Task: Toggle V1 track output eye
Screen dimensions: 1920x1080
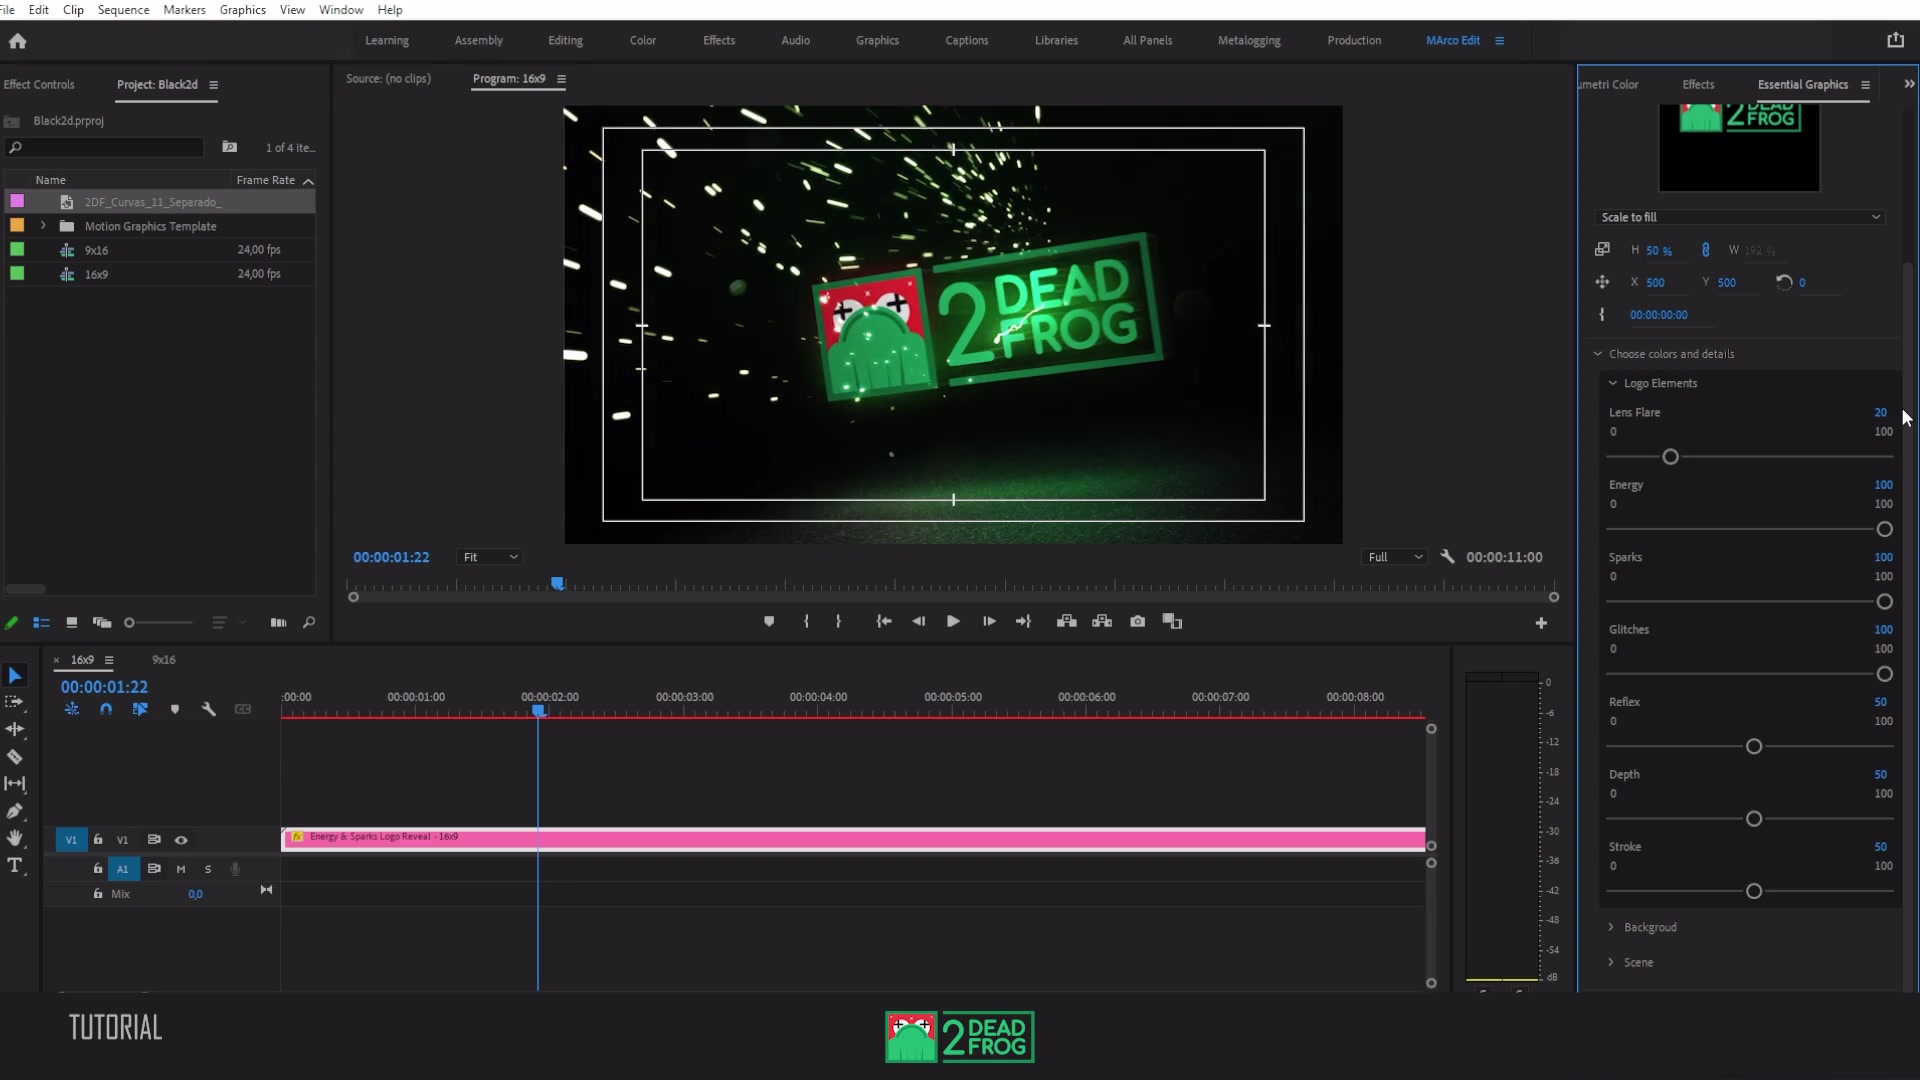Action: [x=181, y=840]
